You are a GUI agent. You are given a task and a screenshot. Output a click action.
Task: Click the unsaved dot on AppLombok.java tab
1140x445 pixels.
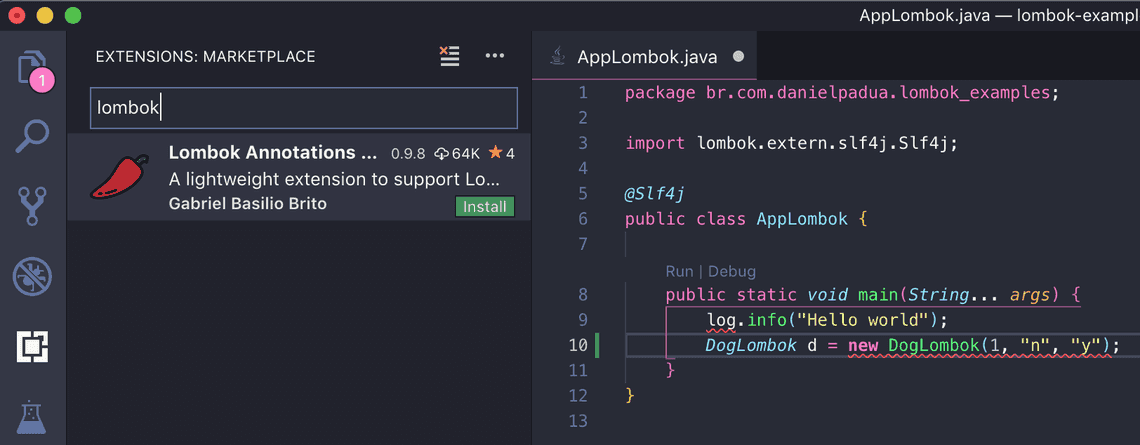[x=739, y=57]
